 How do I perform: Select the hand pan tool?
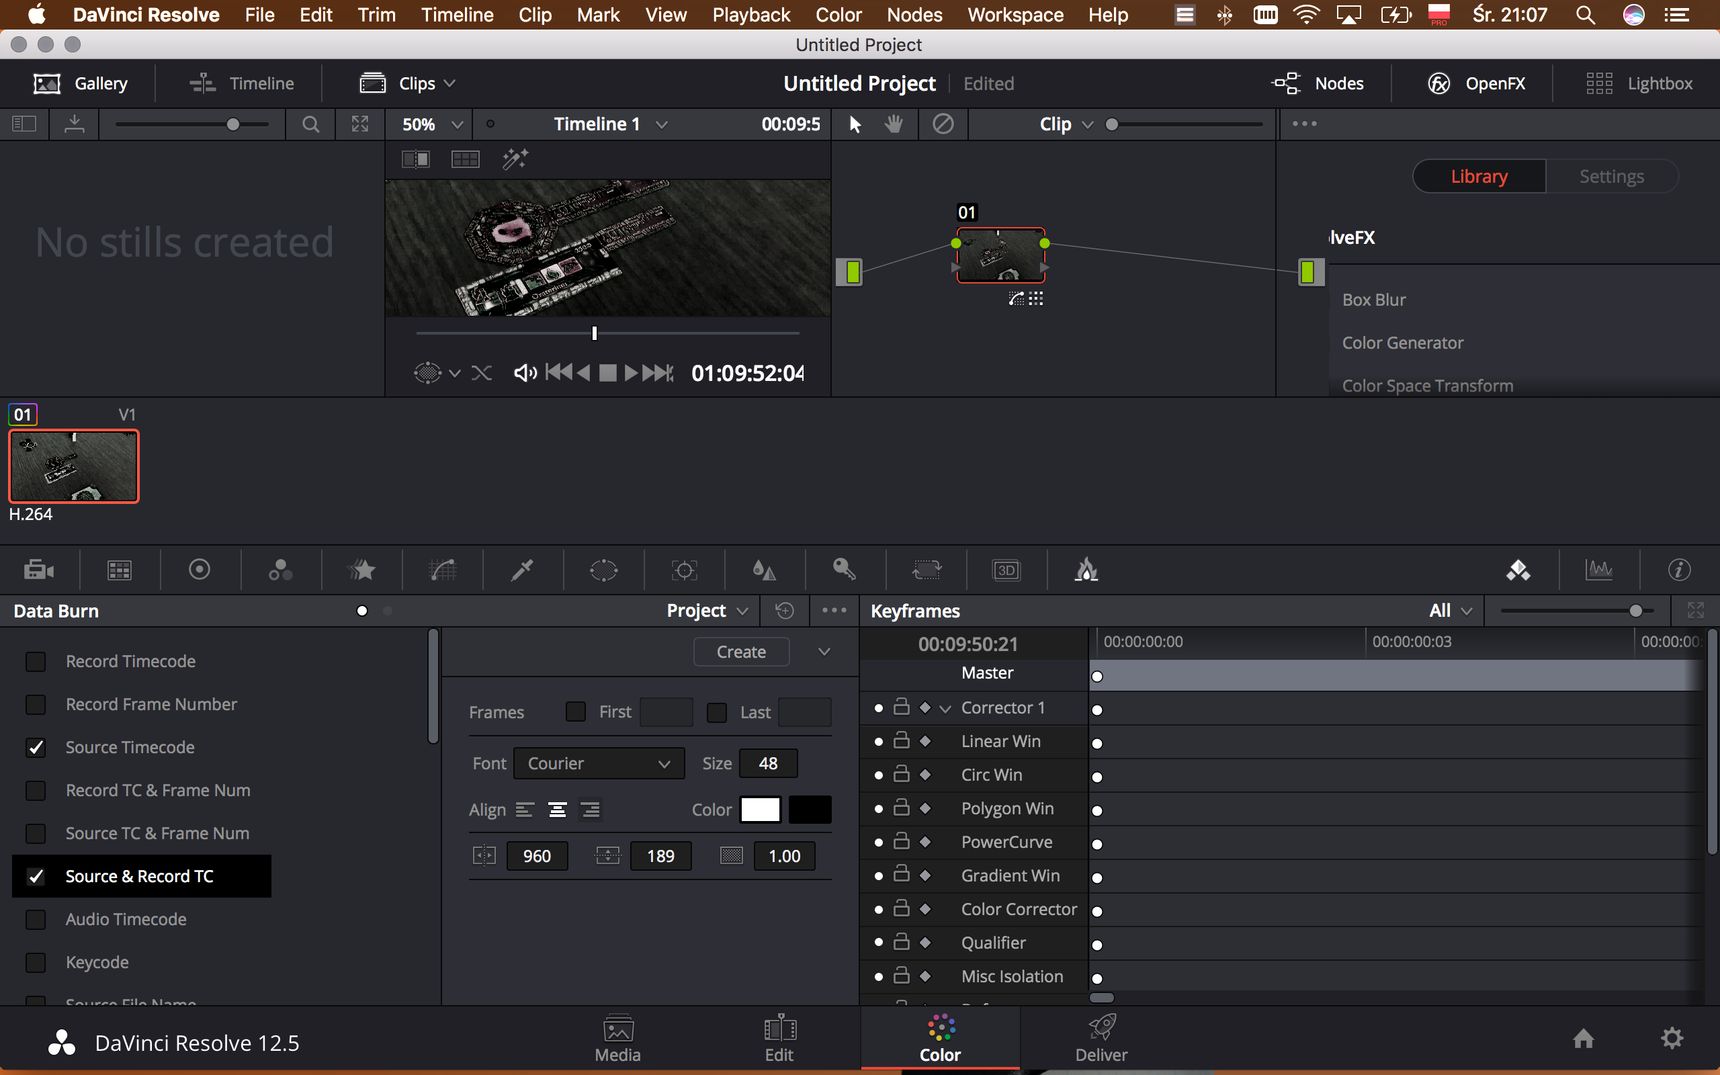pos(894,124)
